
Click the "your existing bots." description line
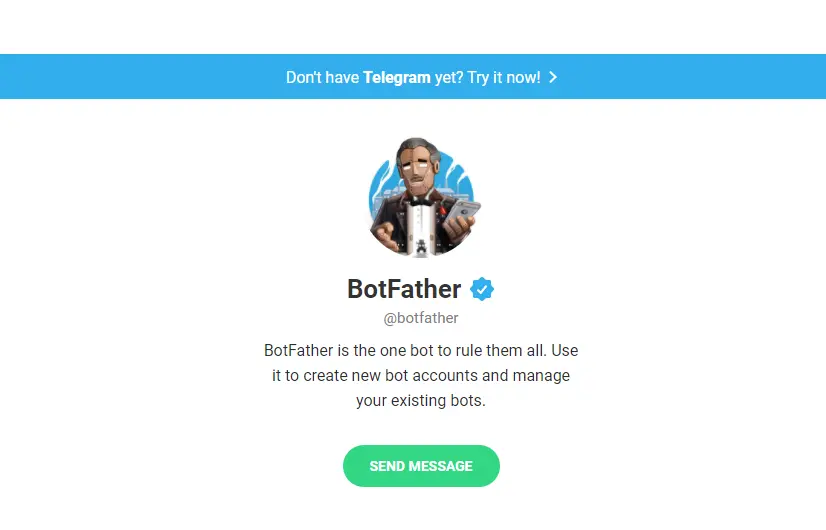click(421, 401)
